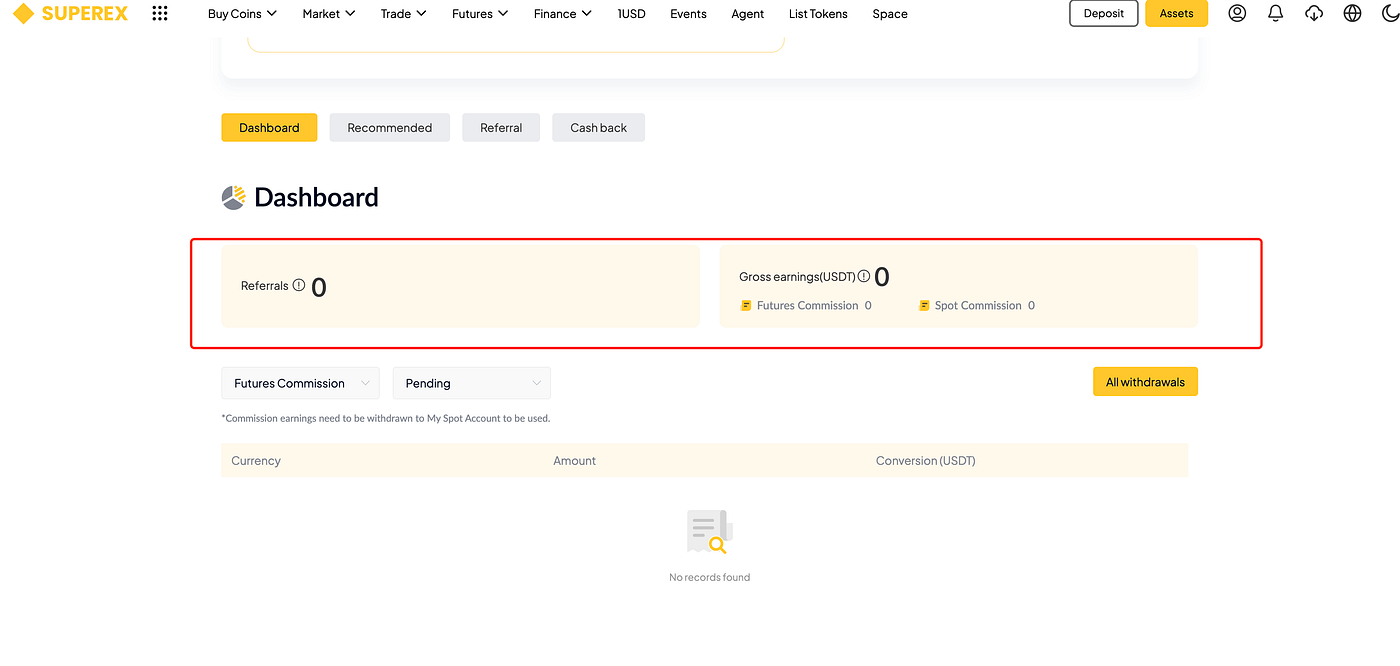The width and height of the screenshot is (1400, 666).
Task: Click the download app icon
Action: pos(1314,13)
